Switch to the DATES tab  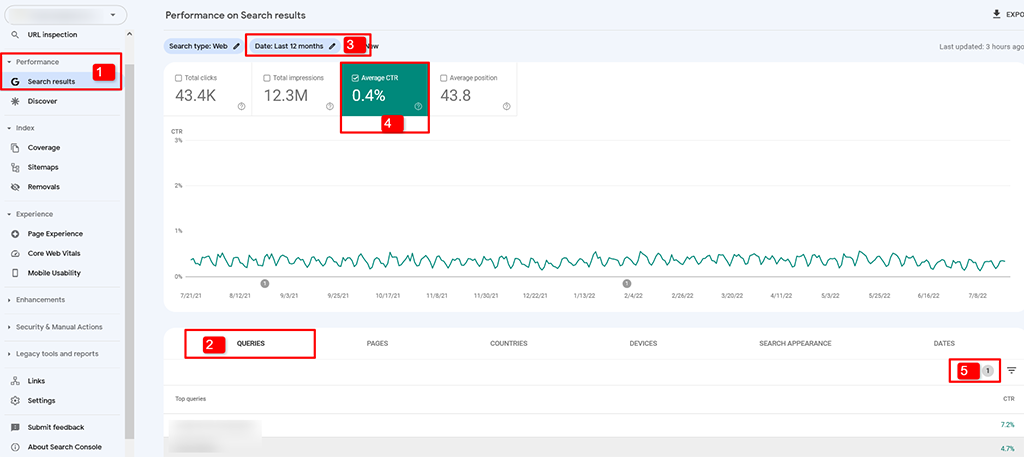coord(944,343)
